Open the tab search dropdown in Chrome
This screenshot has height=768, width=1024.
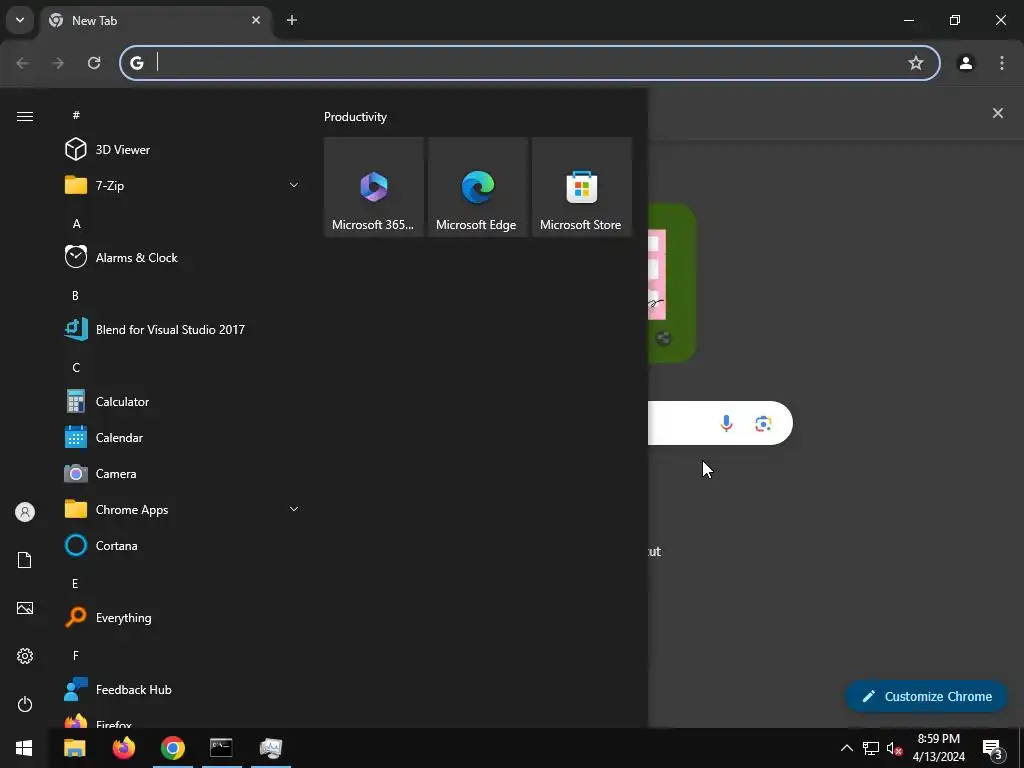coord(20,20)
